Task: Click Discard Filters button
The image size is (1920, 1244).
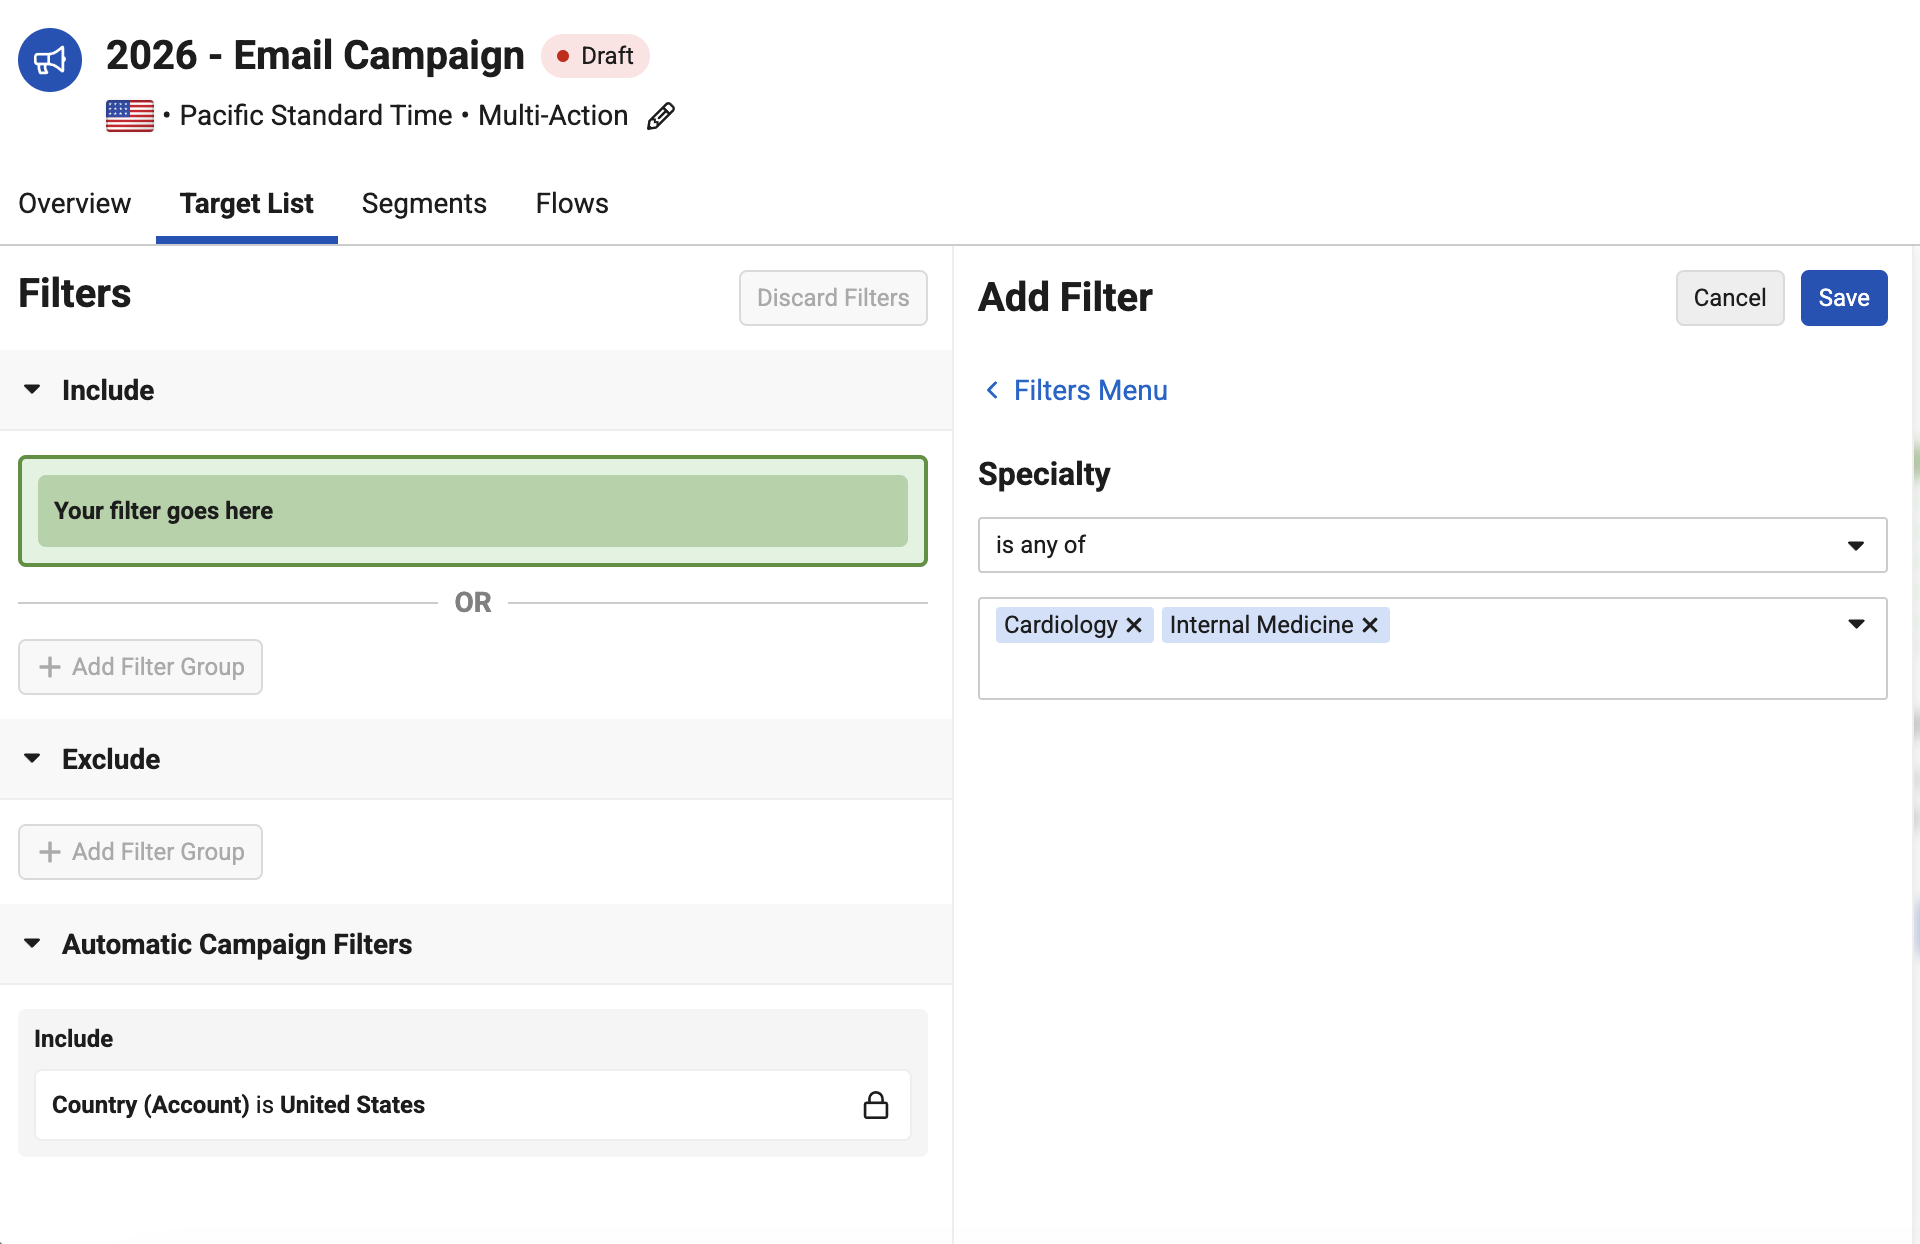Action: pos(833,298)
